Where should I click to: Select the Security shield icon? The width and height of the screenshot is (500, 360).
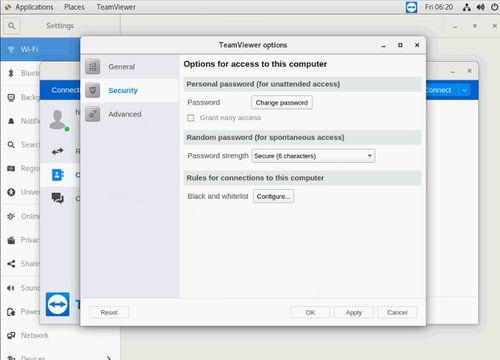[x=92, y=90]
